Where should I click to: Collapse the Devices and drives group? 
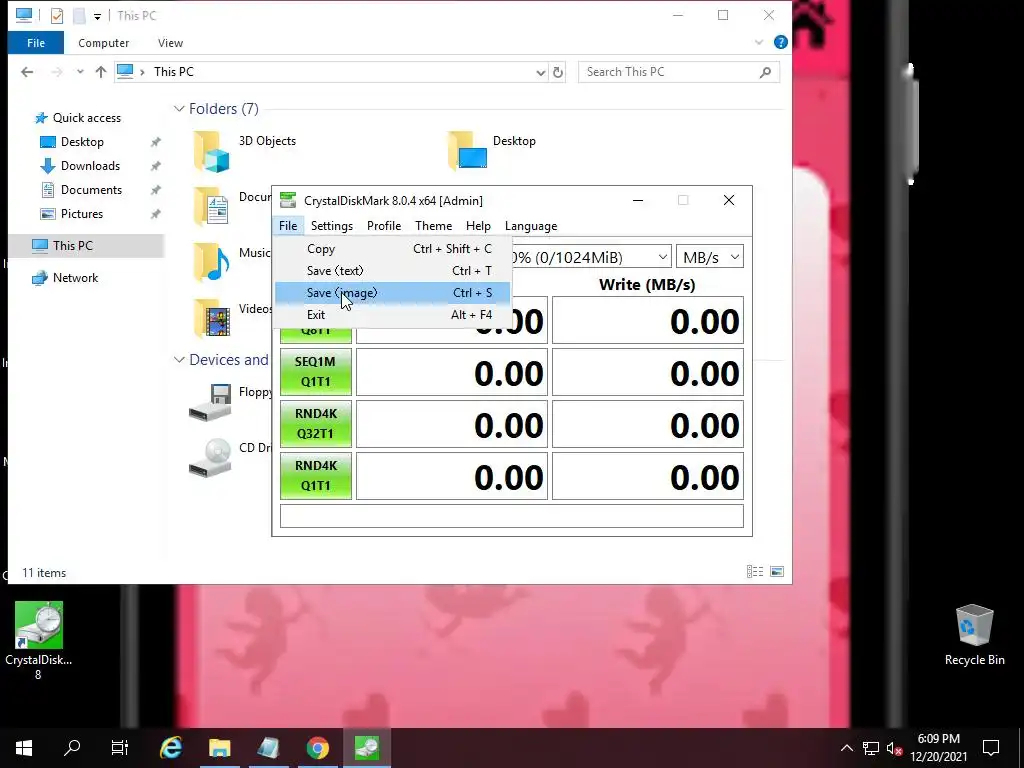click(179, 360)
